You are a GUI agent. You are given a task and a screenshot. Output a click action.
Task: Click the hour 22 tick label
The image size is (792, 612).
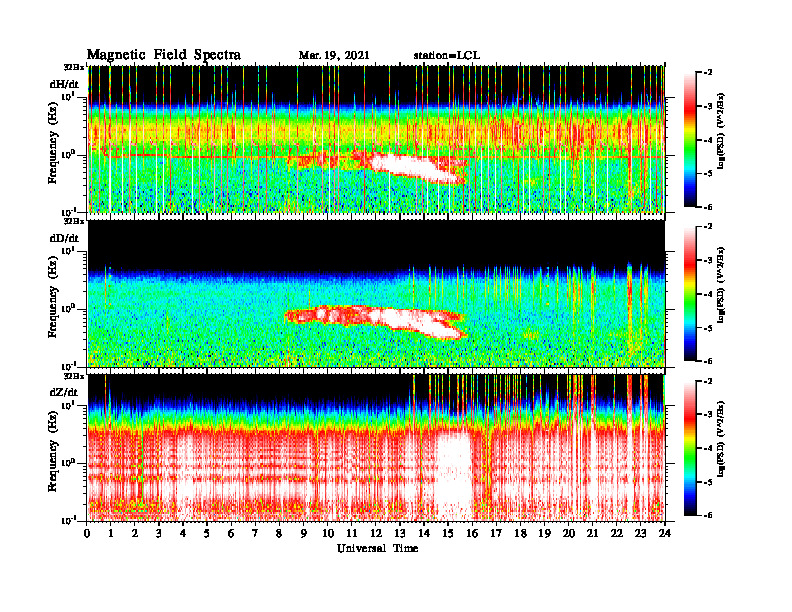click(x=617, y=534)
